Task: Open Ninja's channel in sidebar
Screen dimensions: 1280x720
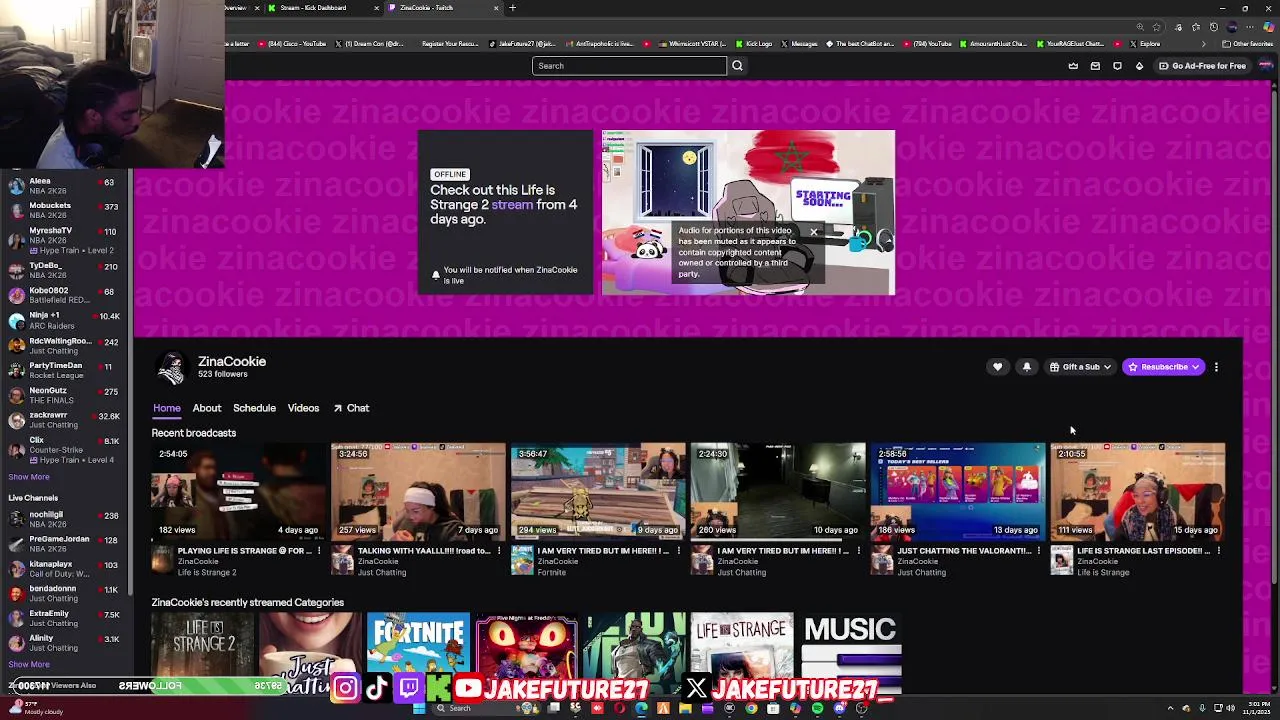Action: [66, 320]
